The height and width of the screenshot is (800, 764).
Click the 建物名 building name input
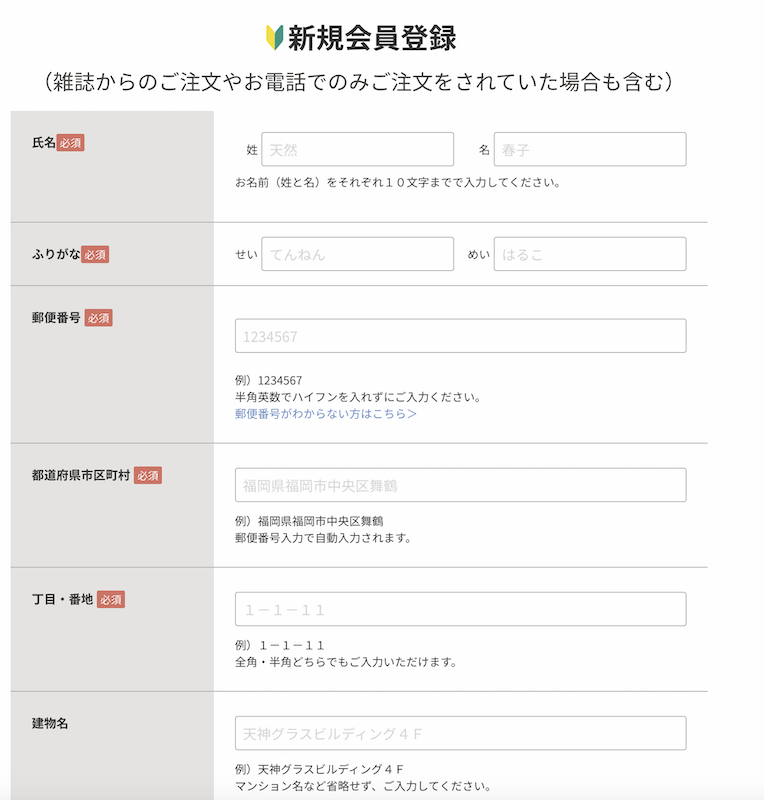(460, 733)
